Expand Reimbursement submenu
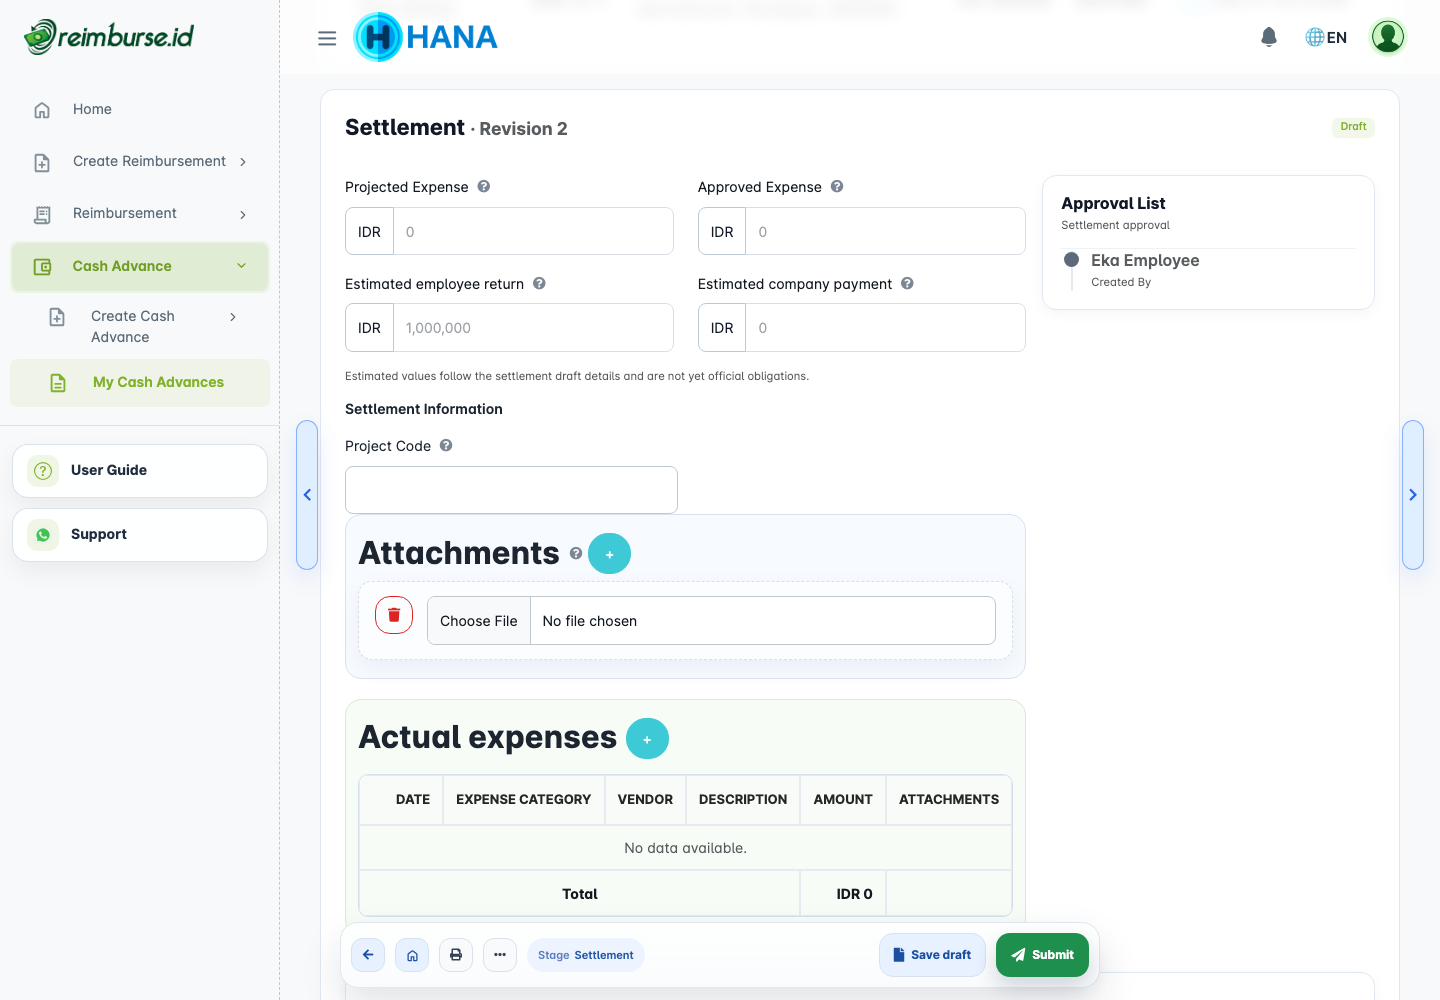This screenshot has width=1440, height=1000. click(x=243, y=214)
